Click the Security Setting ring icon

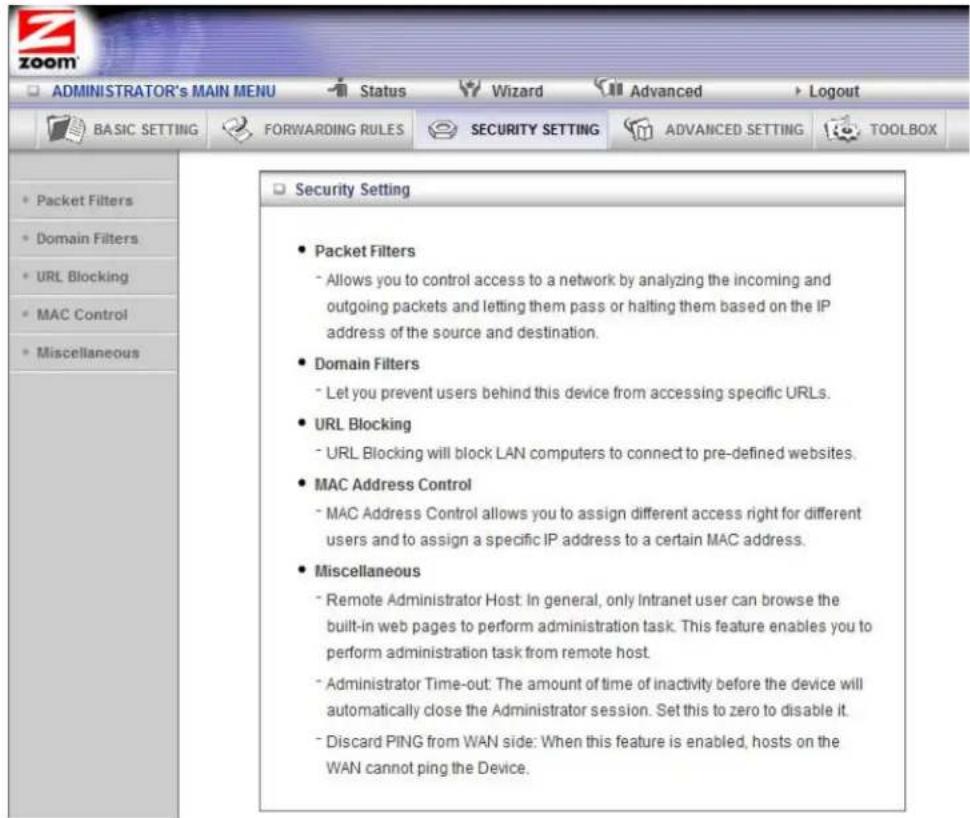point(442,130)
